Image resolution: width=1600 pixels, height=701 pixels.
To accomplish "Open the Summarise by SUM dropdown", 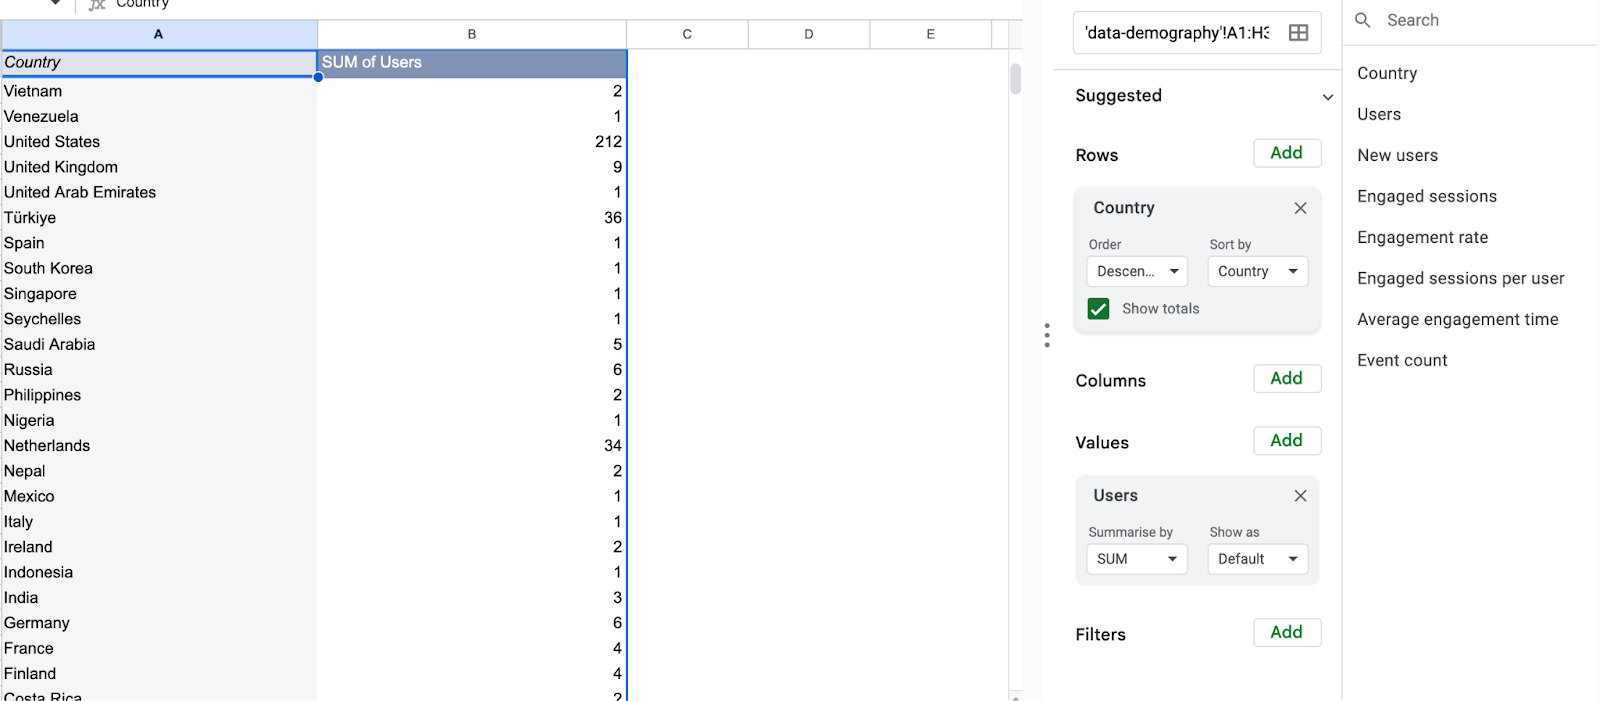I will coord(1137,559).
